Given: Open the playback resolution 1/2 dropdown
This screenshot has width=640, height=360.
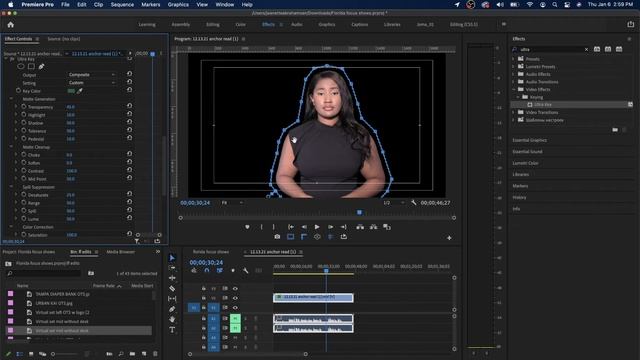Looking at the screenshot, I should (393, 202).
